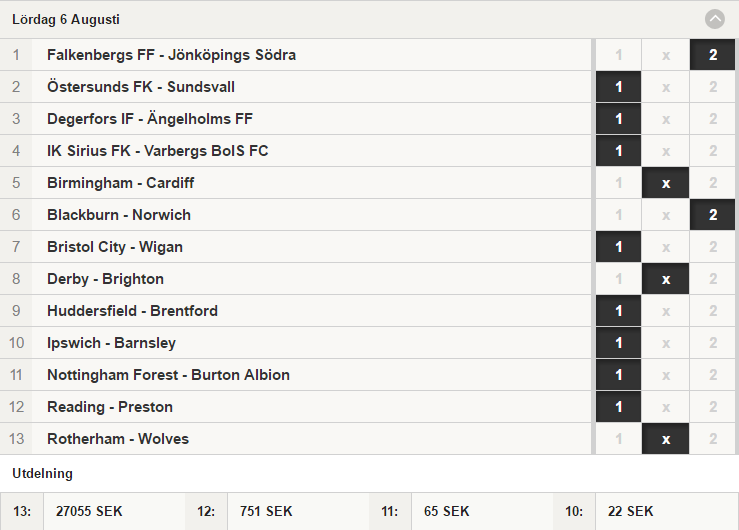Select outcome 1 for Blackburn - Norwich
The width and height of the screenshot is (739, 530).
click(618, 215)
